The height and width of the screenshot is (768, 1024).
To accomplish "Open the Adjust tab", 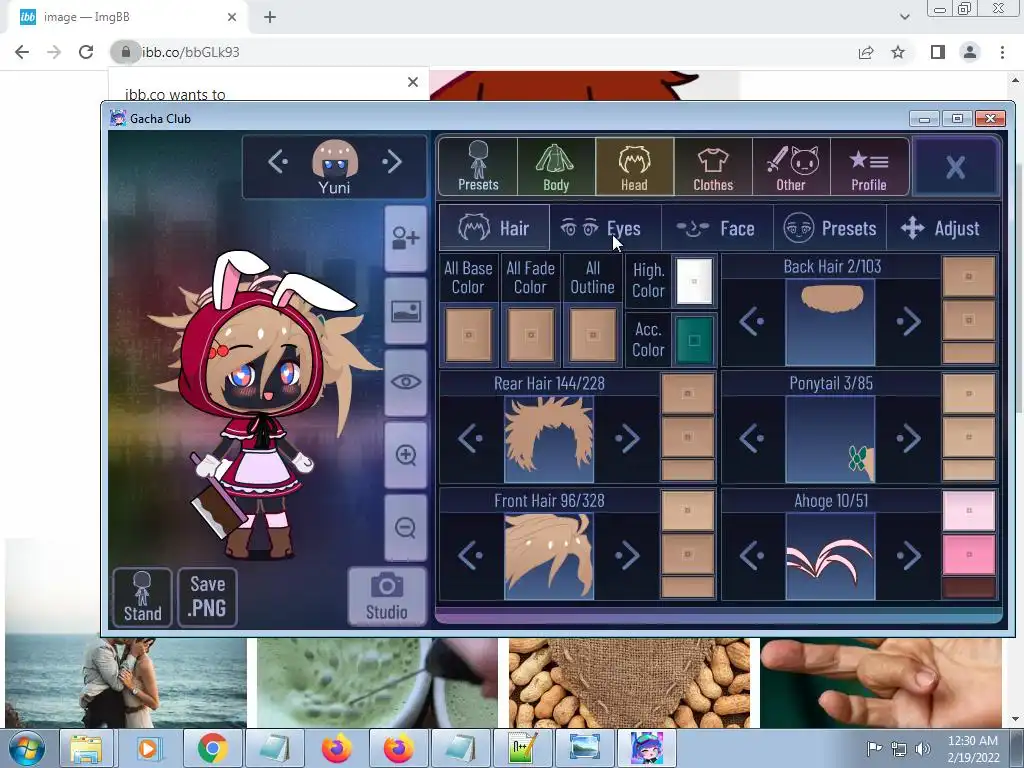I will point(942,228).
